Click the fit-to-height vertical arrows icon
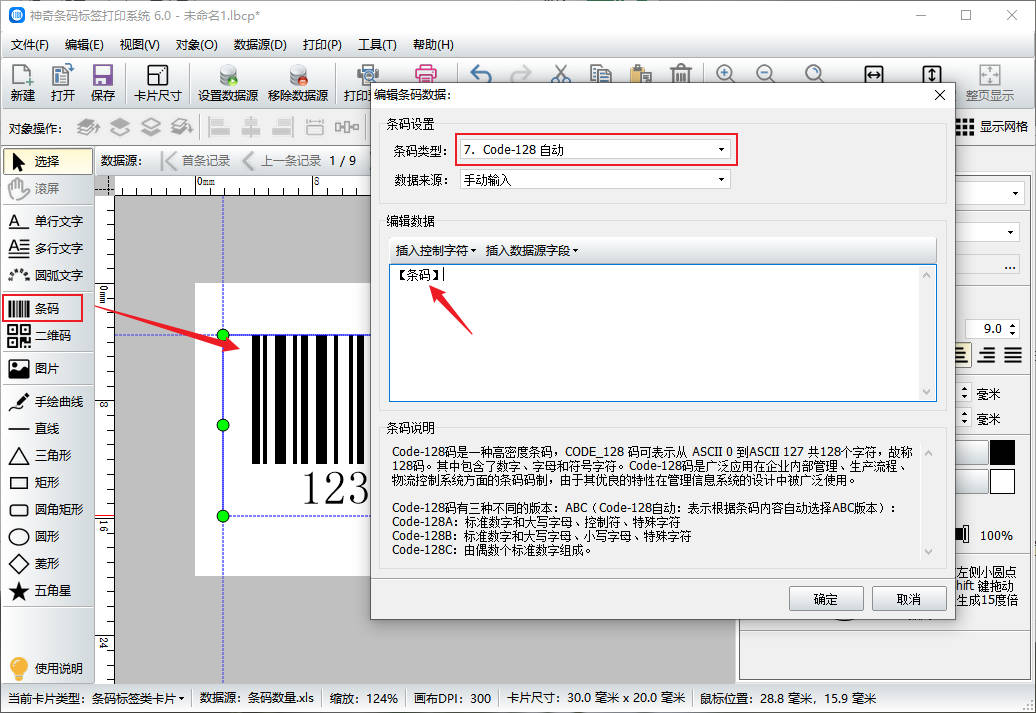 (931, 74)
